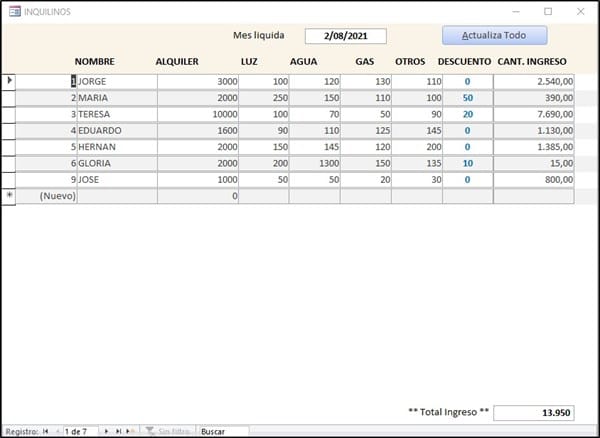
Task: Select JORGE row using record selector arrow
Action: [x=9, y=81]
